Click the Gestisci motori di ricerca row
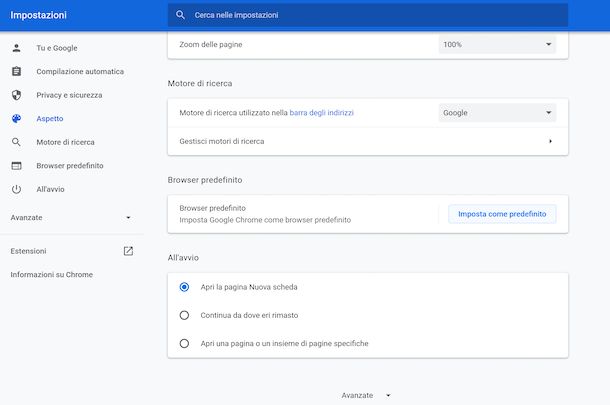Screen dimensions: 610x405 click(368, 141)
